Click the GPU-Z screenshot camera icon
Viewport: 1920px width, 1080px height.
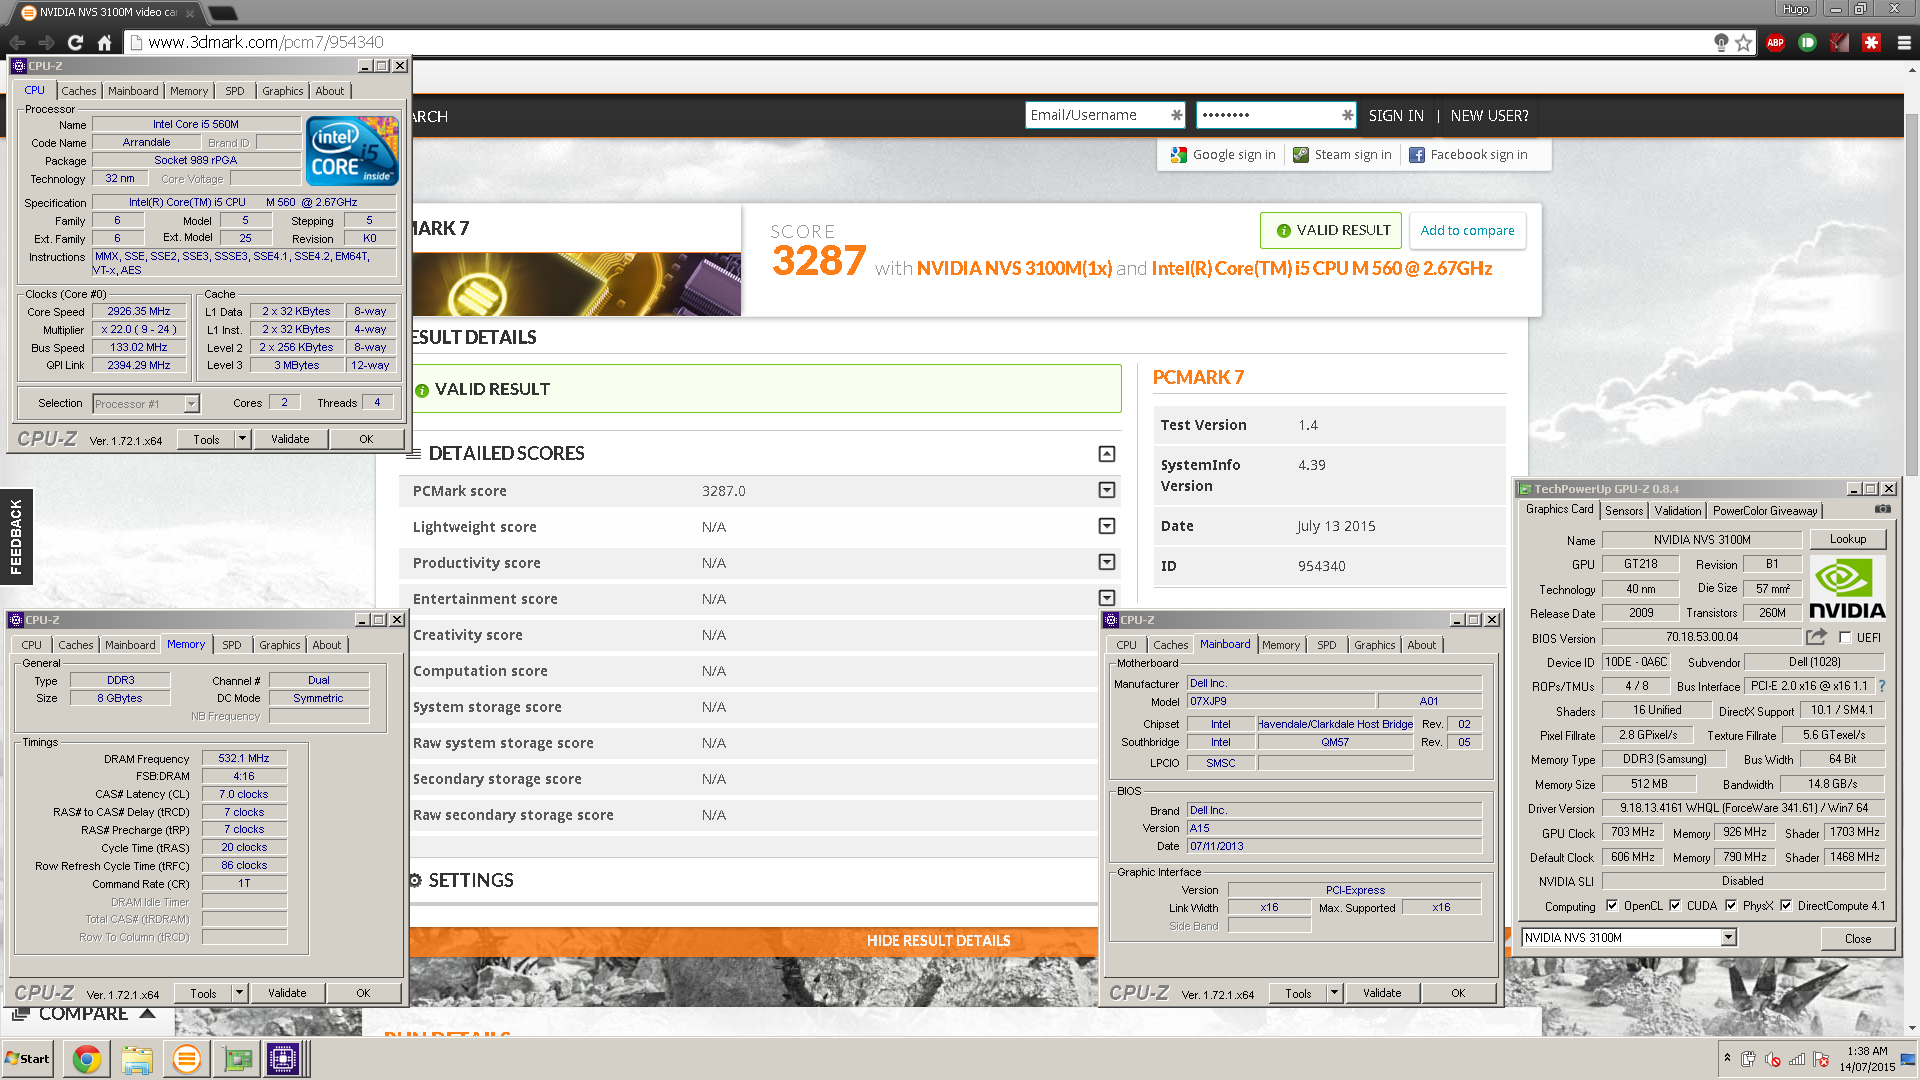[1883, 509]
